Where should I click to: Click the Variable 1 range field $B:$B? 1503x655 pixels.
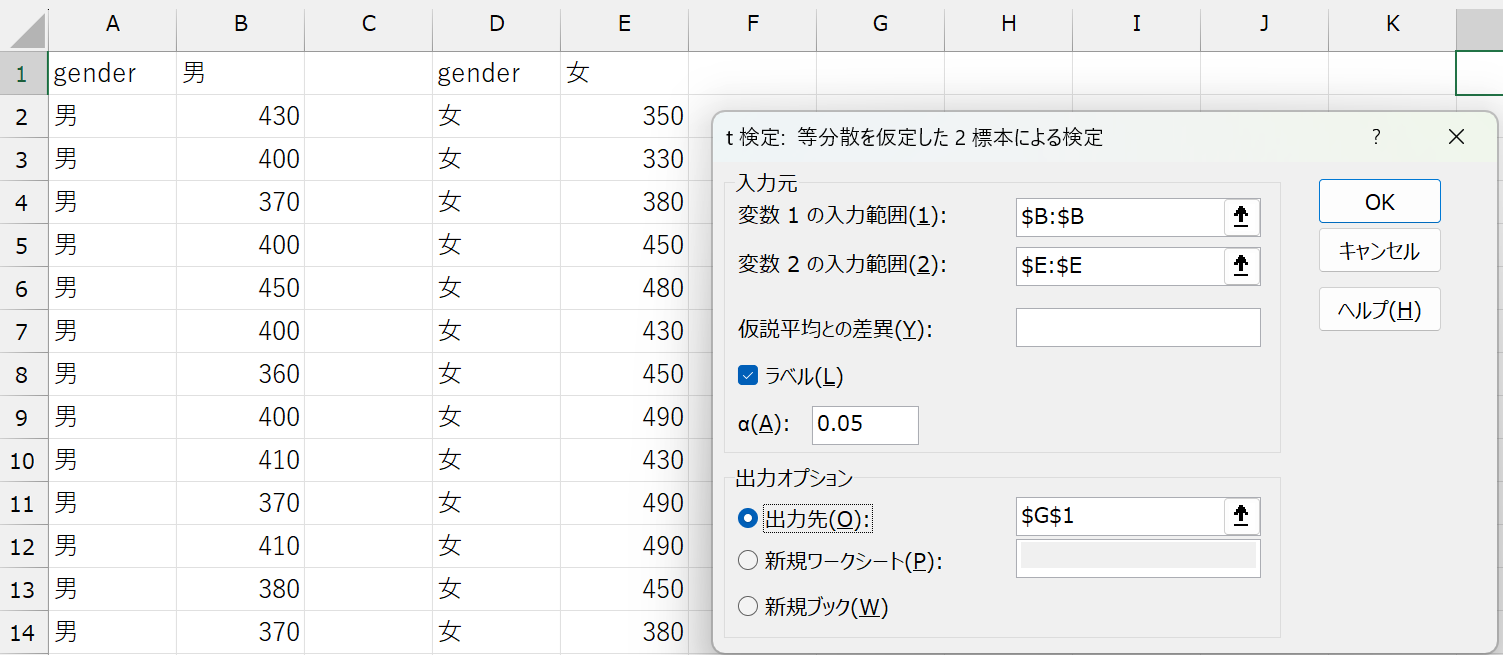(x=1119, y=217)
